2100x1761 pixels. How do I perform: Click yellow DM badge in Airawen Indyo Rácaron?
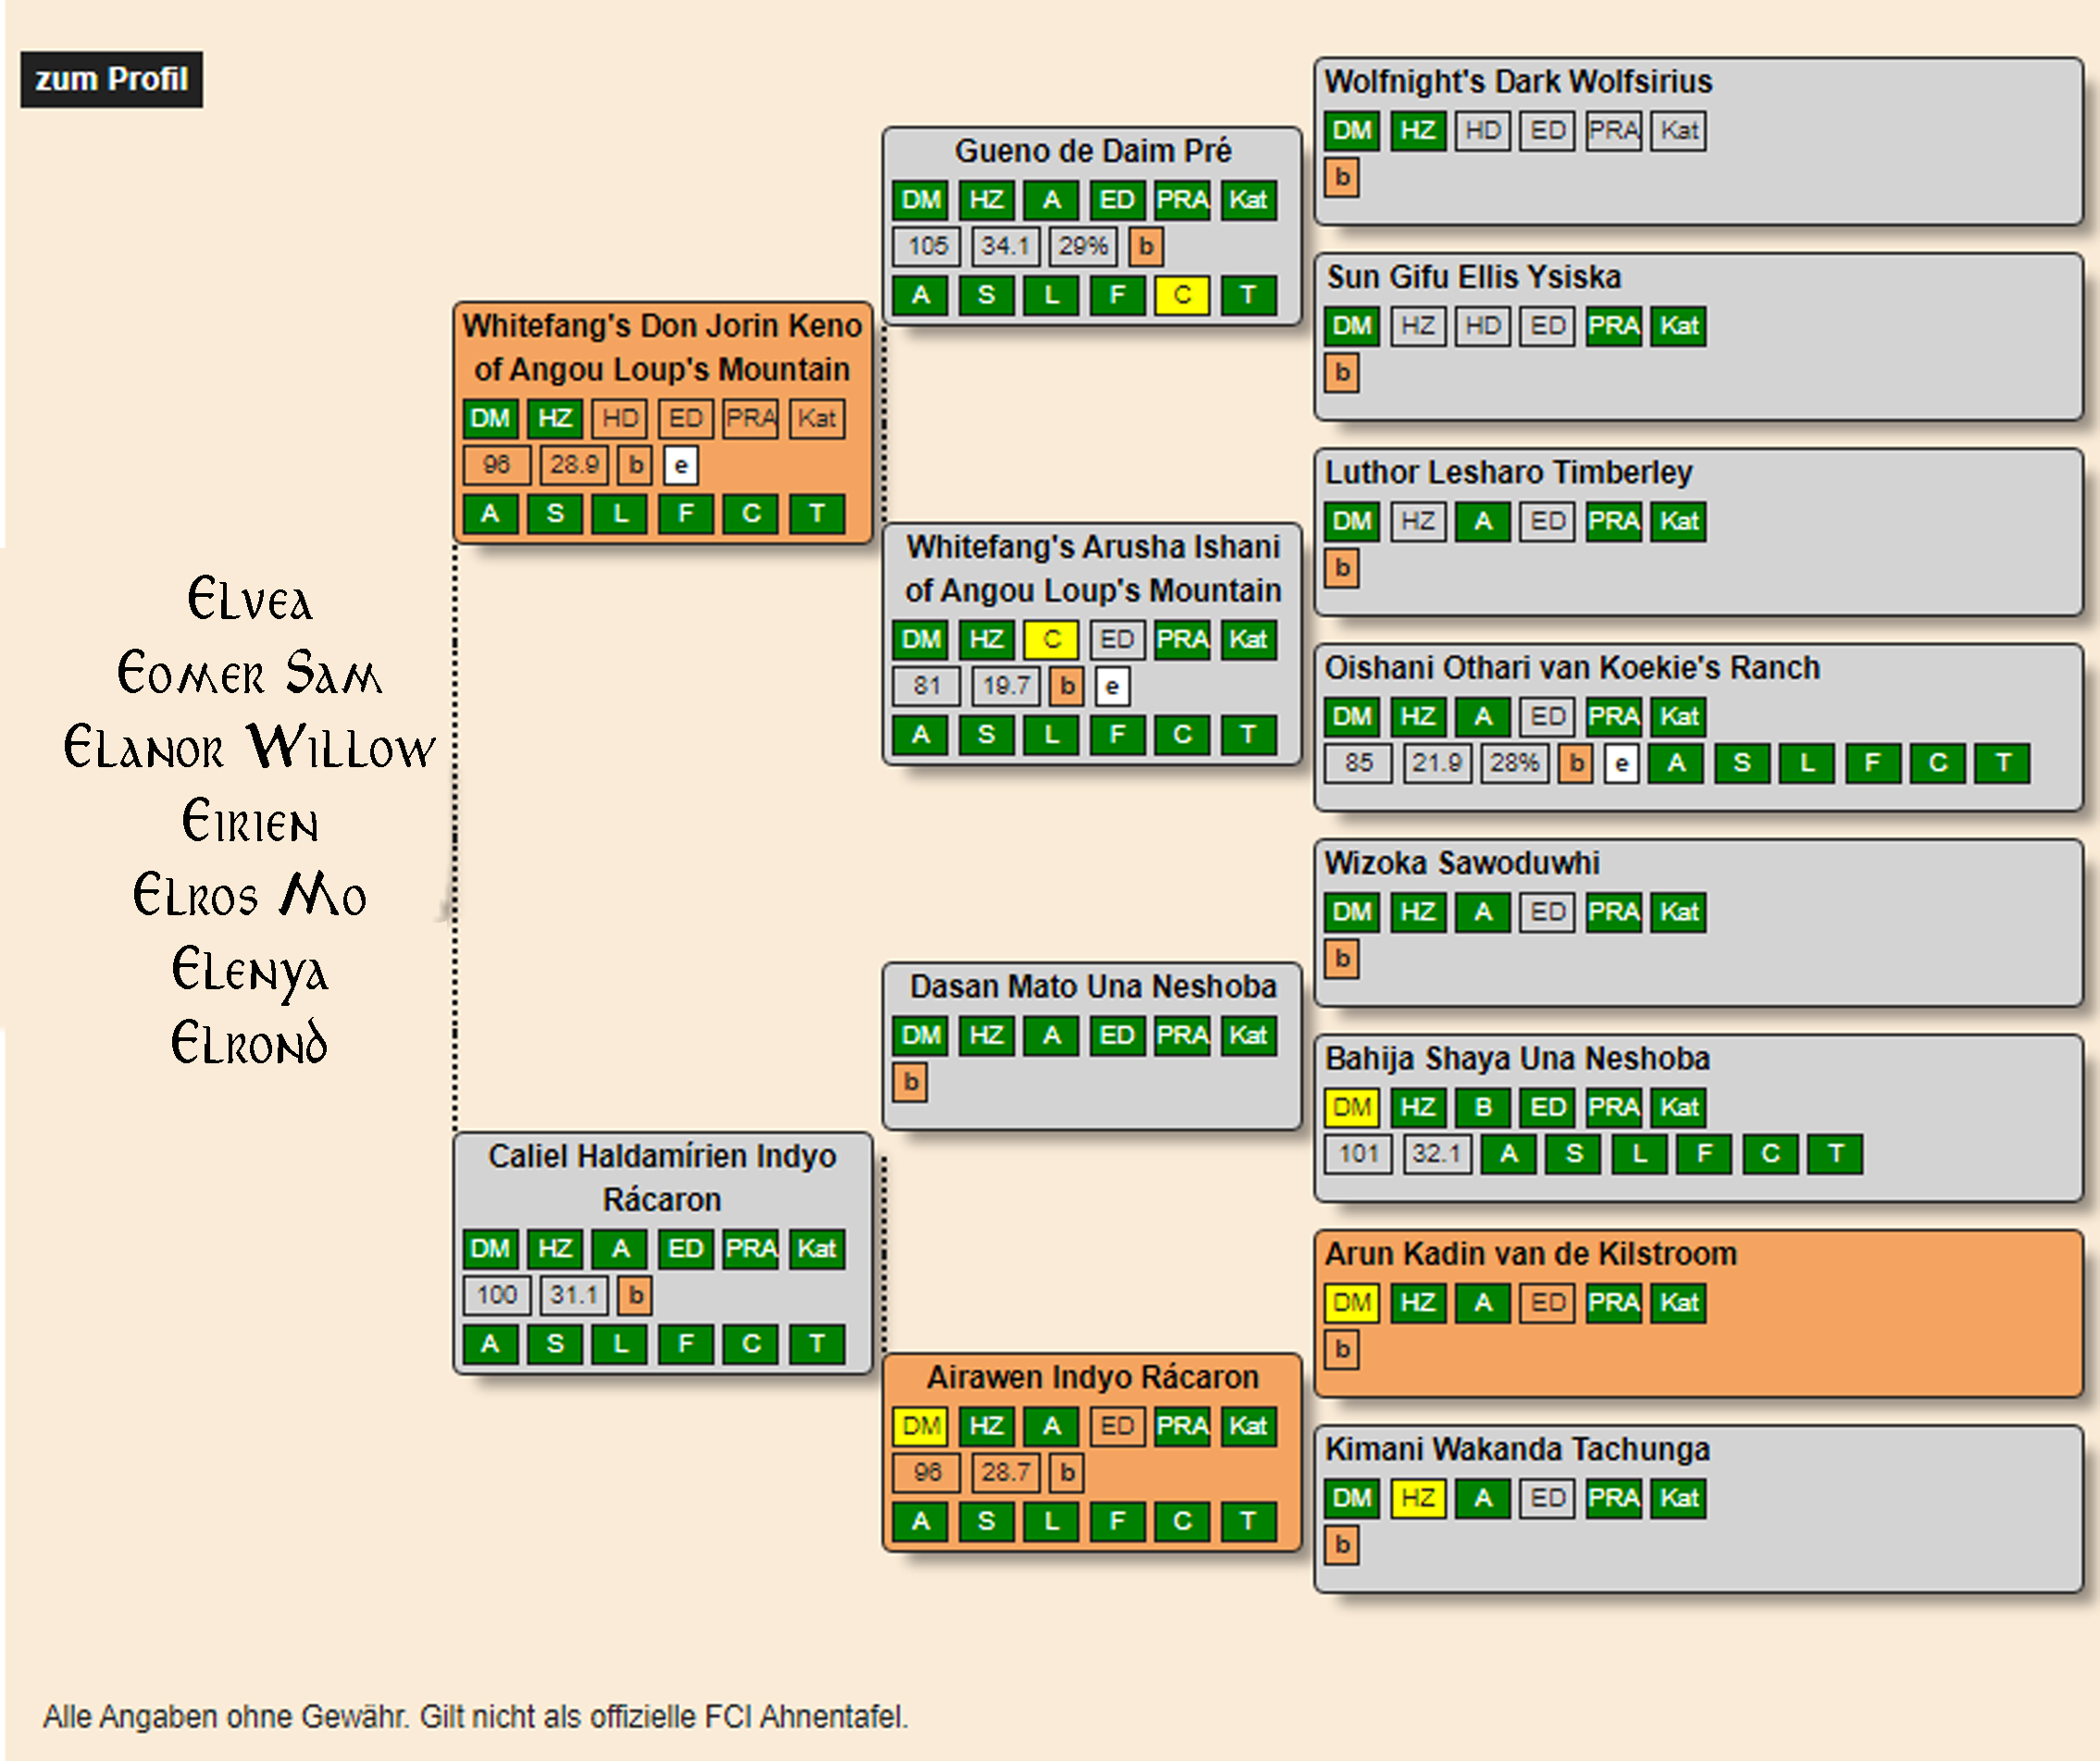tap(920, 1426)
